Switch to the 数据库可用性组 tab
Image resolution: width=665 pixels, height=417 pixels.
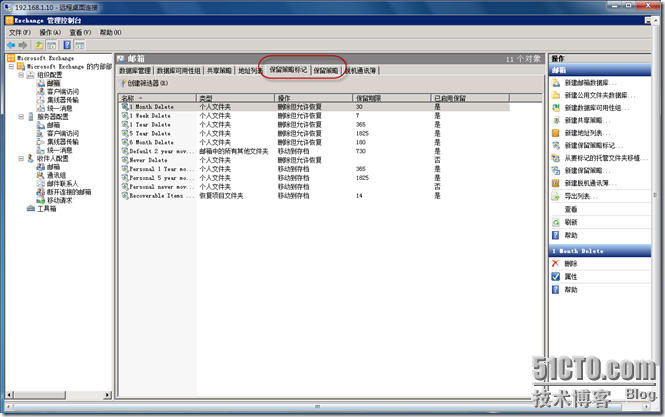tap(179, 70)
